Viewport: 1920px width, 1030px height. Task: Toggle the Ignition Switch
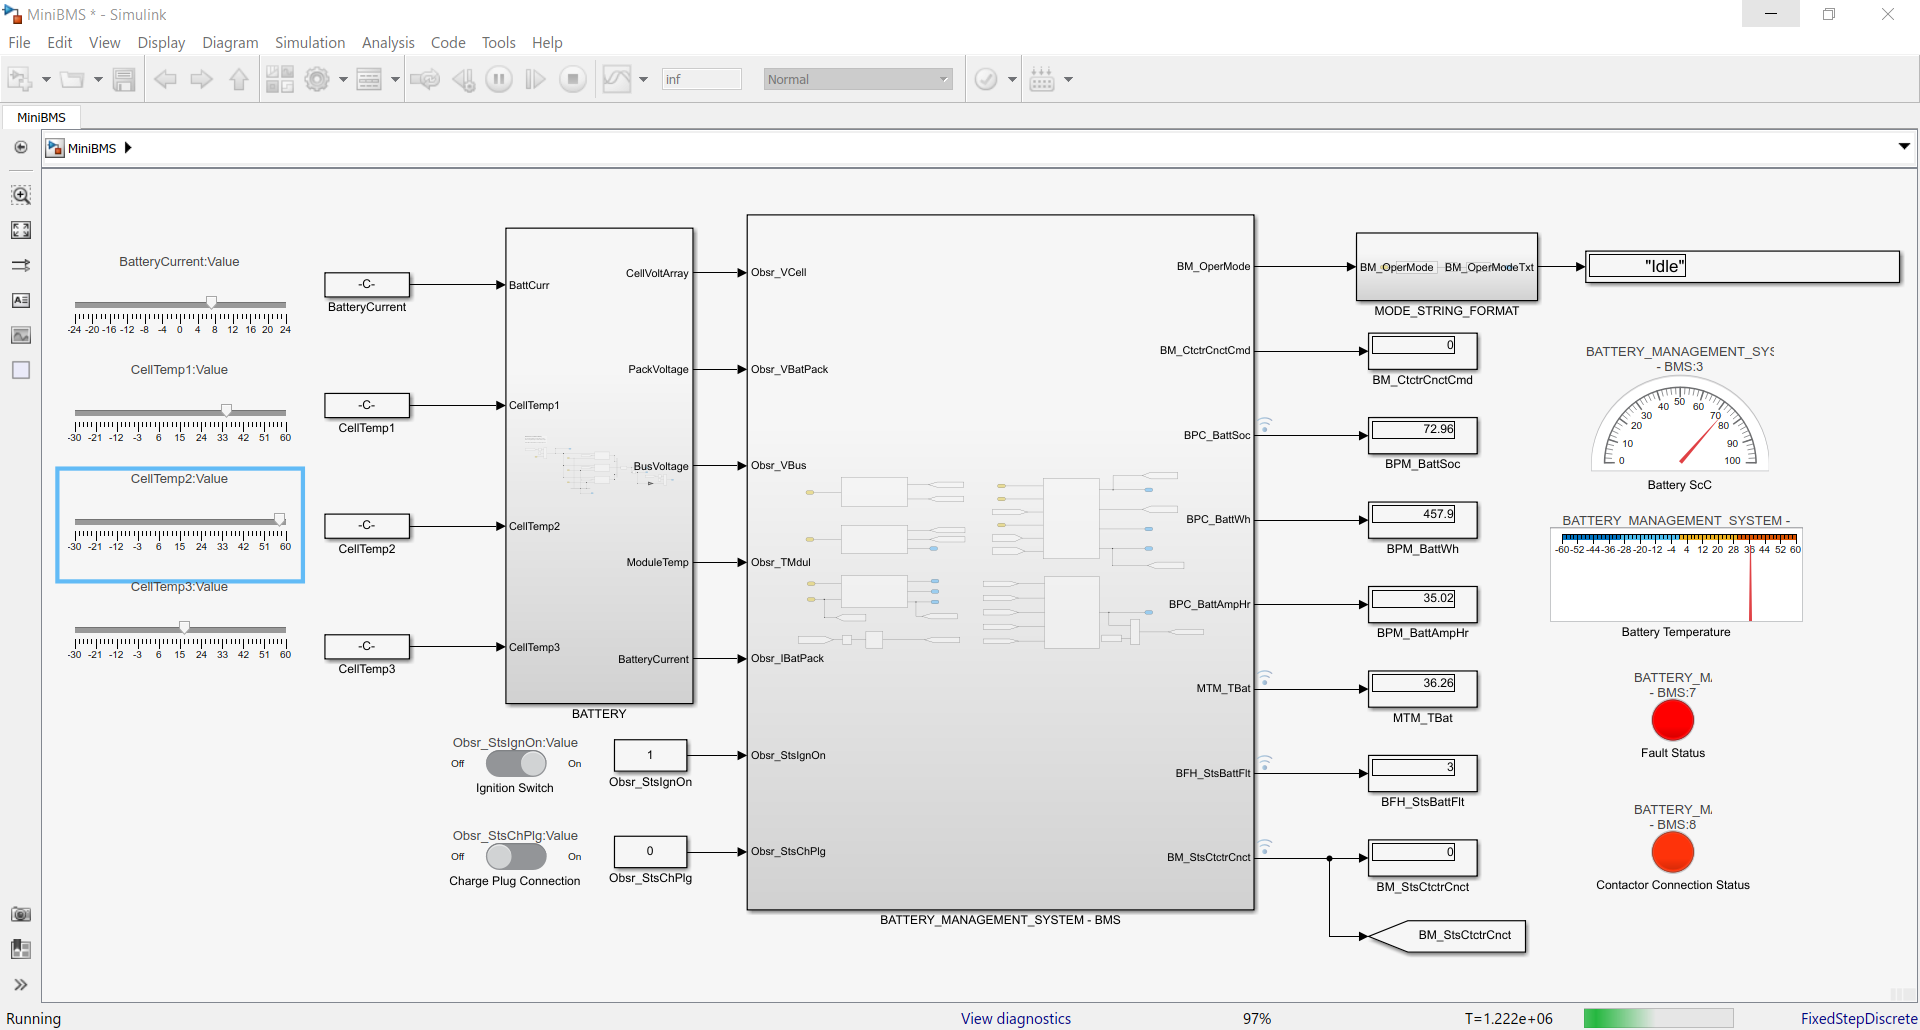[516, 763]
